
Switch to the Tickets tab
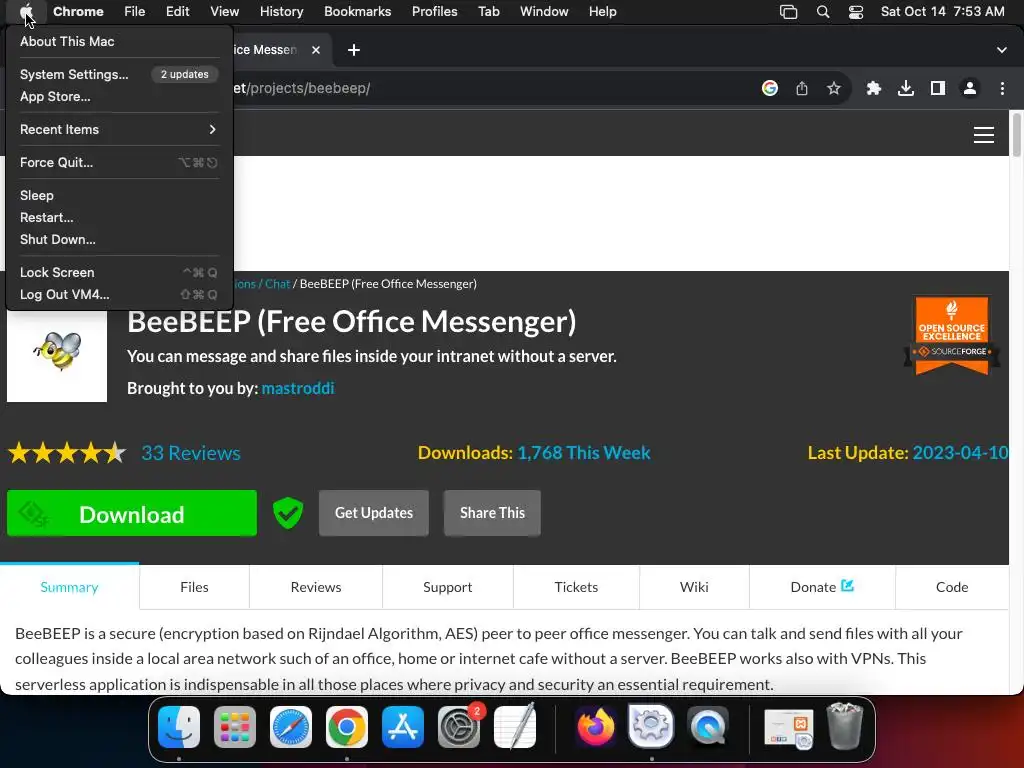pyautogui.click(x=576, y=587)
